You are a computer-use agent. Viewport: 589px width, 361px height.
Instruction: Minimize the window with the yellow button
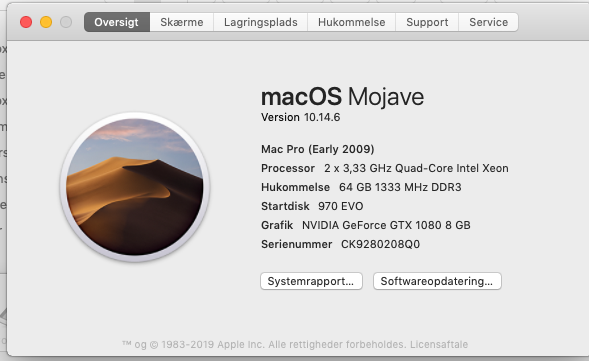point(46,22)
